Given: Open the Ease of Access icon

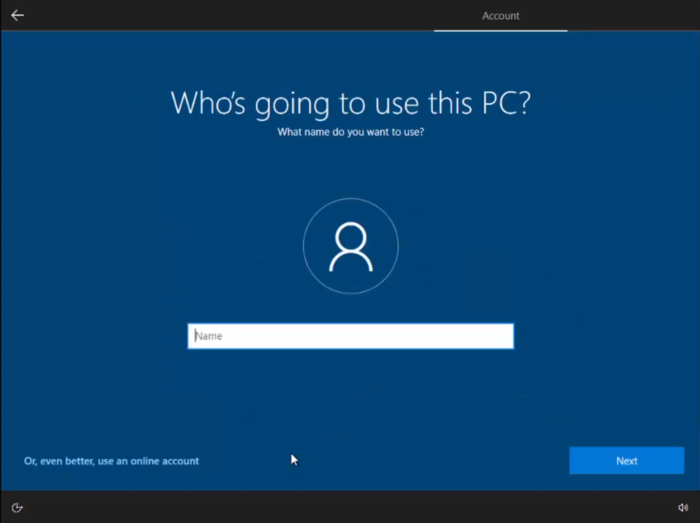Looking at the screenshot, I should [x=17, y=507].
